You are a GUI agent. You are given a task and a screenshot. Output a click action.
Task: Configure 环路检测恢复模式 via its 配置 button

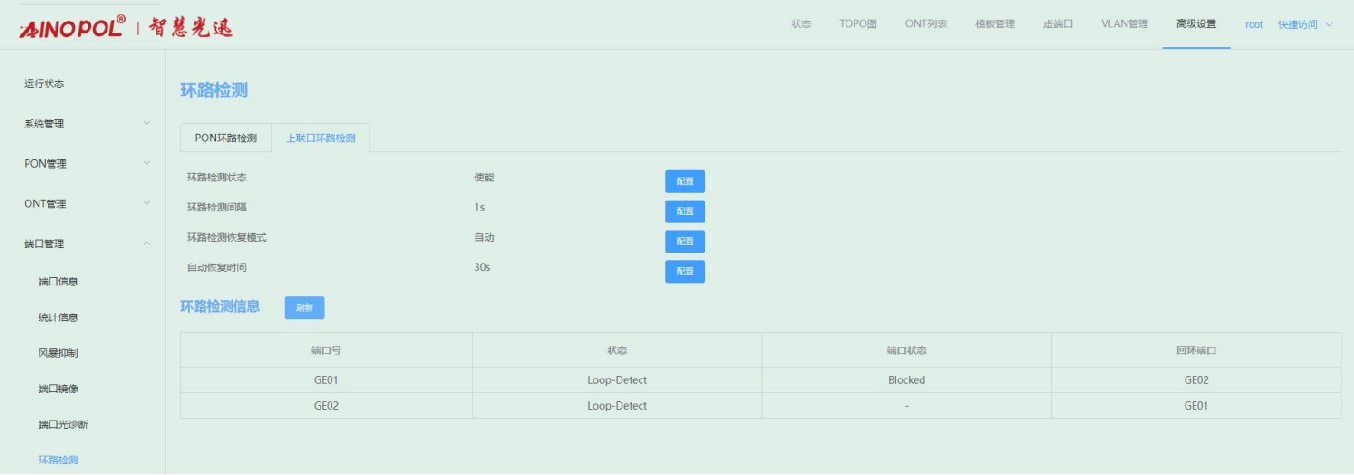[684, 241]
